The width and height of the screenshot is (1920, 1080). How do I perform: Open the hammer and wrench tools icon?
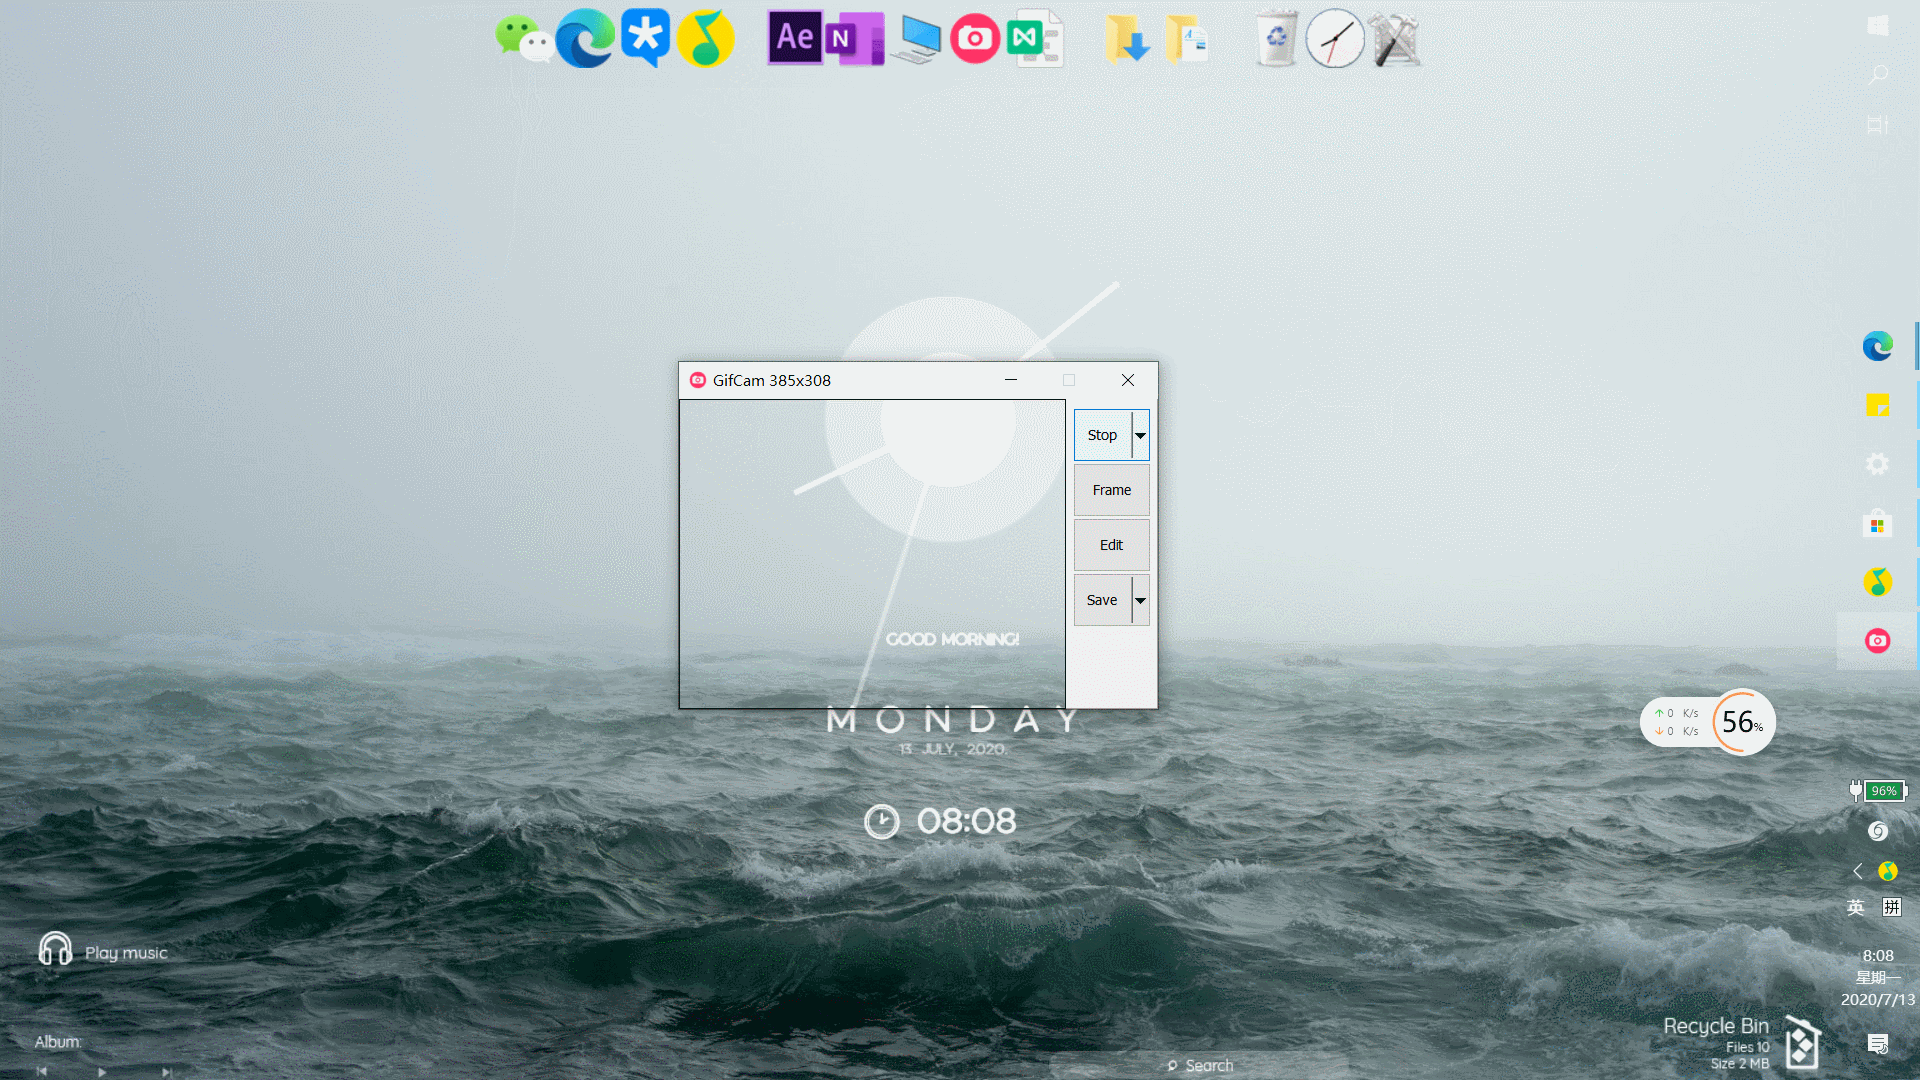pos(1394,40)
